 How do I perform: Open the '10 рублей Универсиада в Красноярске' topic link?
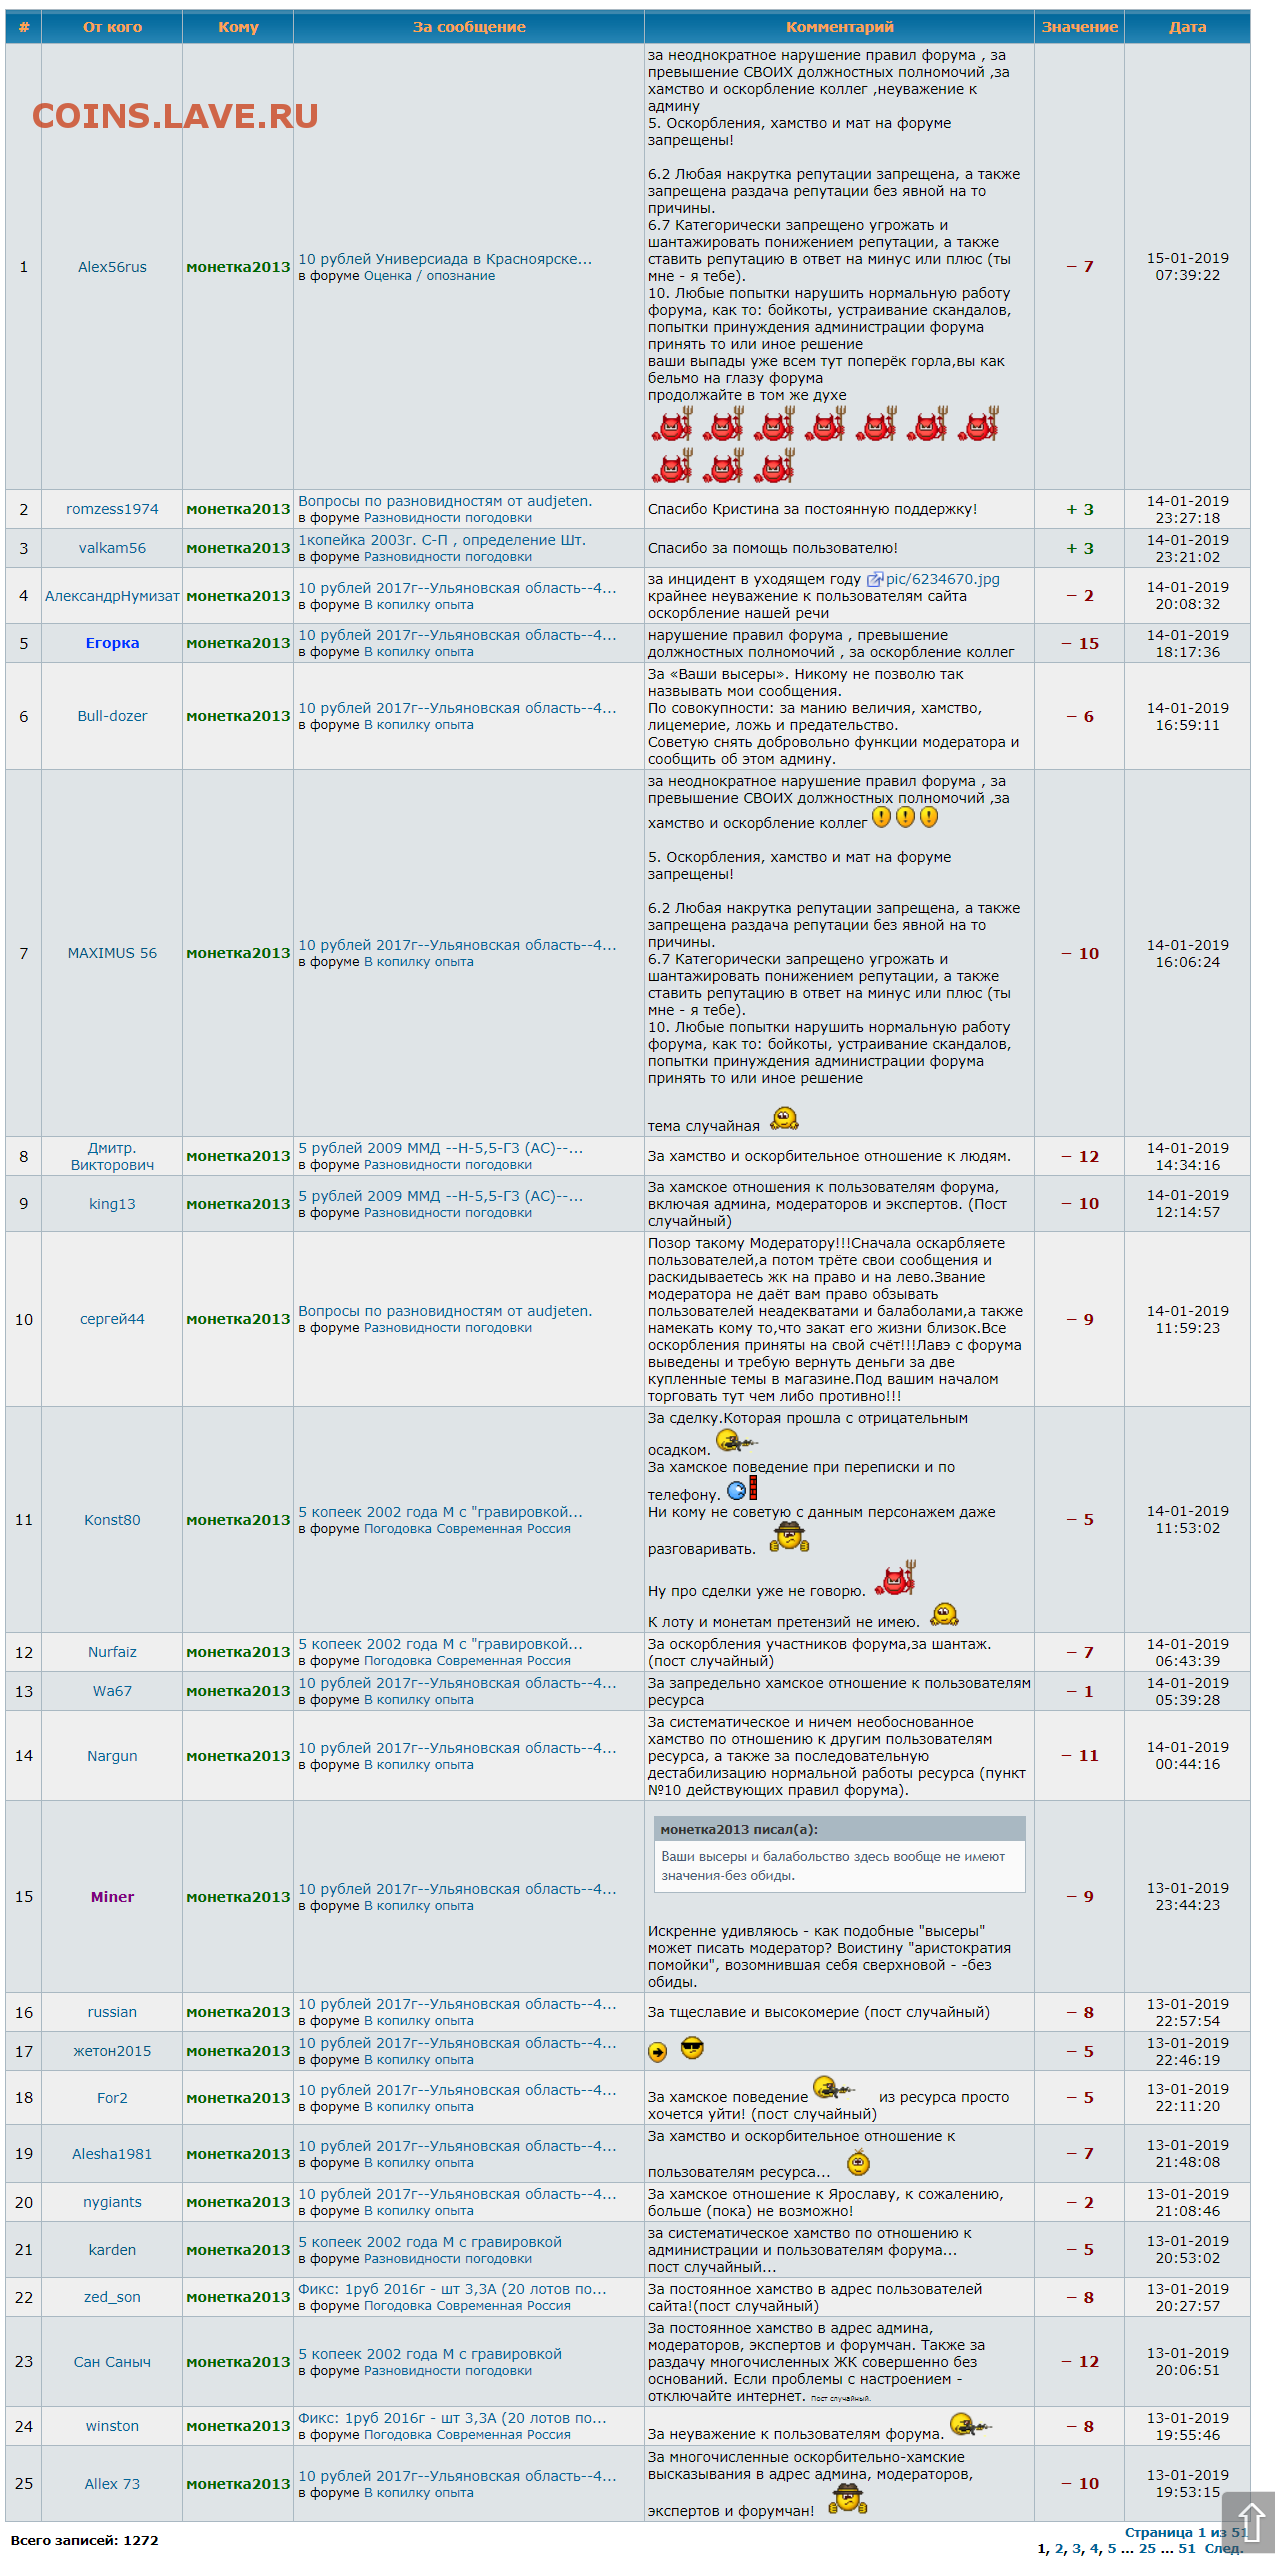coord(445,259)
